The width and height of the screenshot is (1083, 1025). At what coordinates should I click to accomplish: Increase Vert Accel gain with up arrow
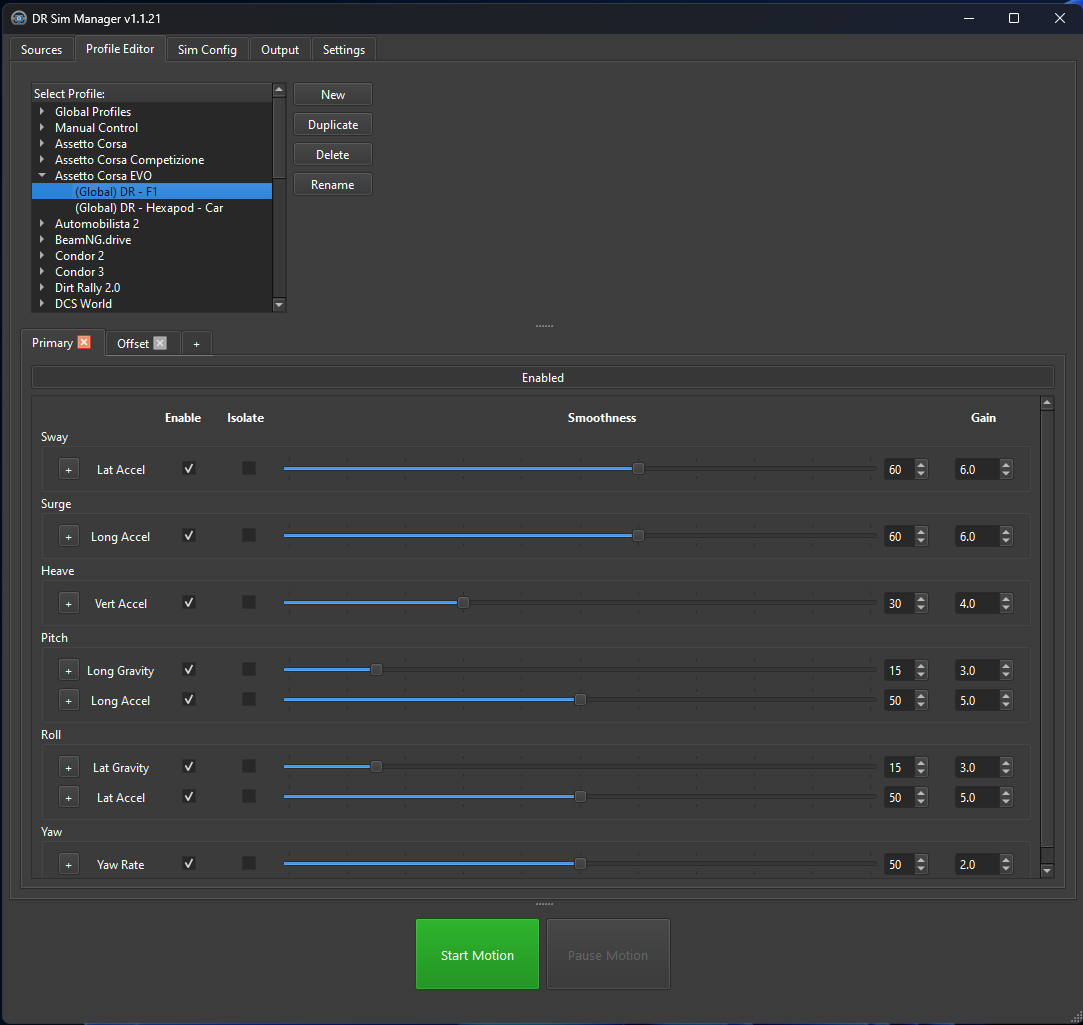click(1006, 599)
